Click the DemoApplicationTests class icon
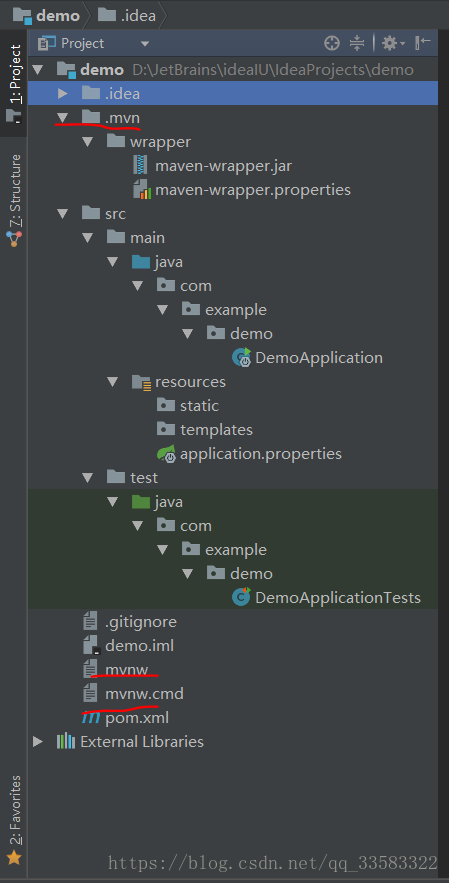Image resolution: width=449 pixels, height=883 pixels. click(242, 597)
